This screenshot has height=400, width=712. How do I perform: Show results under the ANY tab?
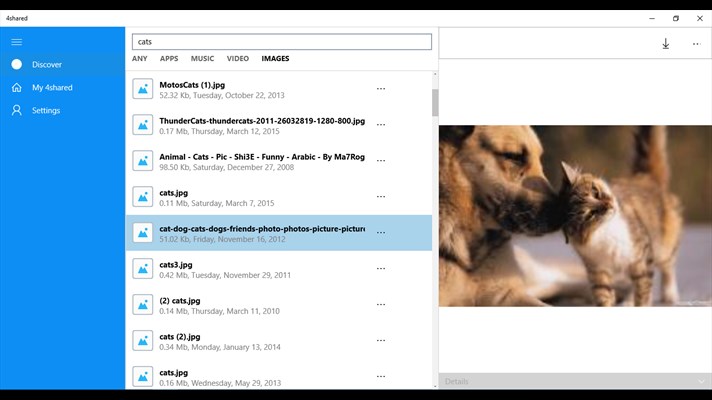pos(140,59)
